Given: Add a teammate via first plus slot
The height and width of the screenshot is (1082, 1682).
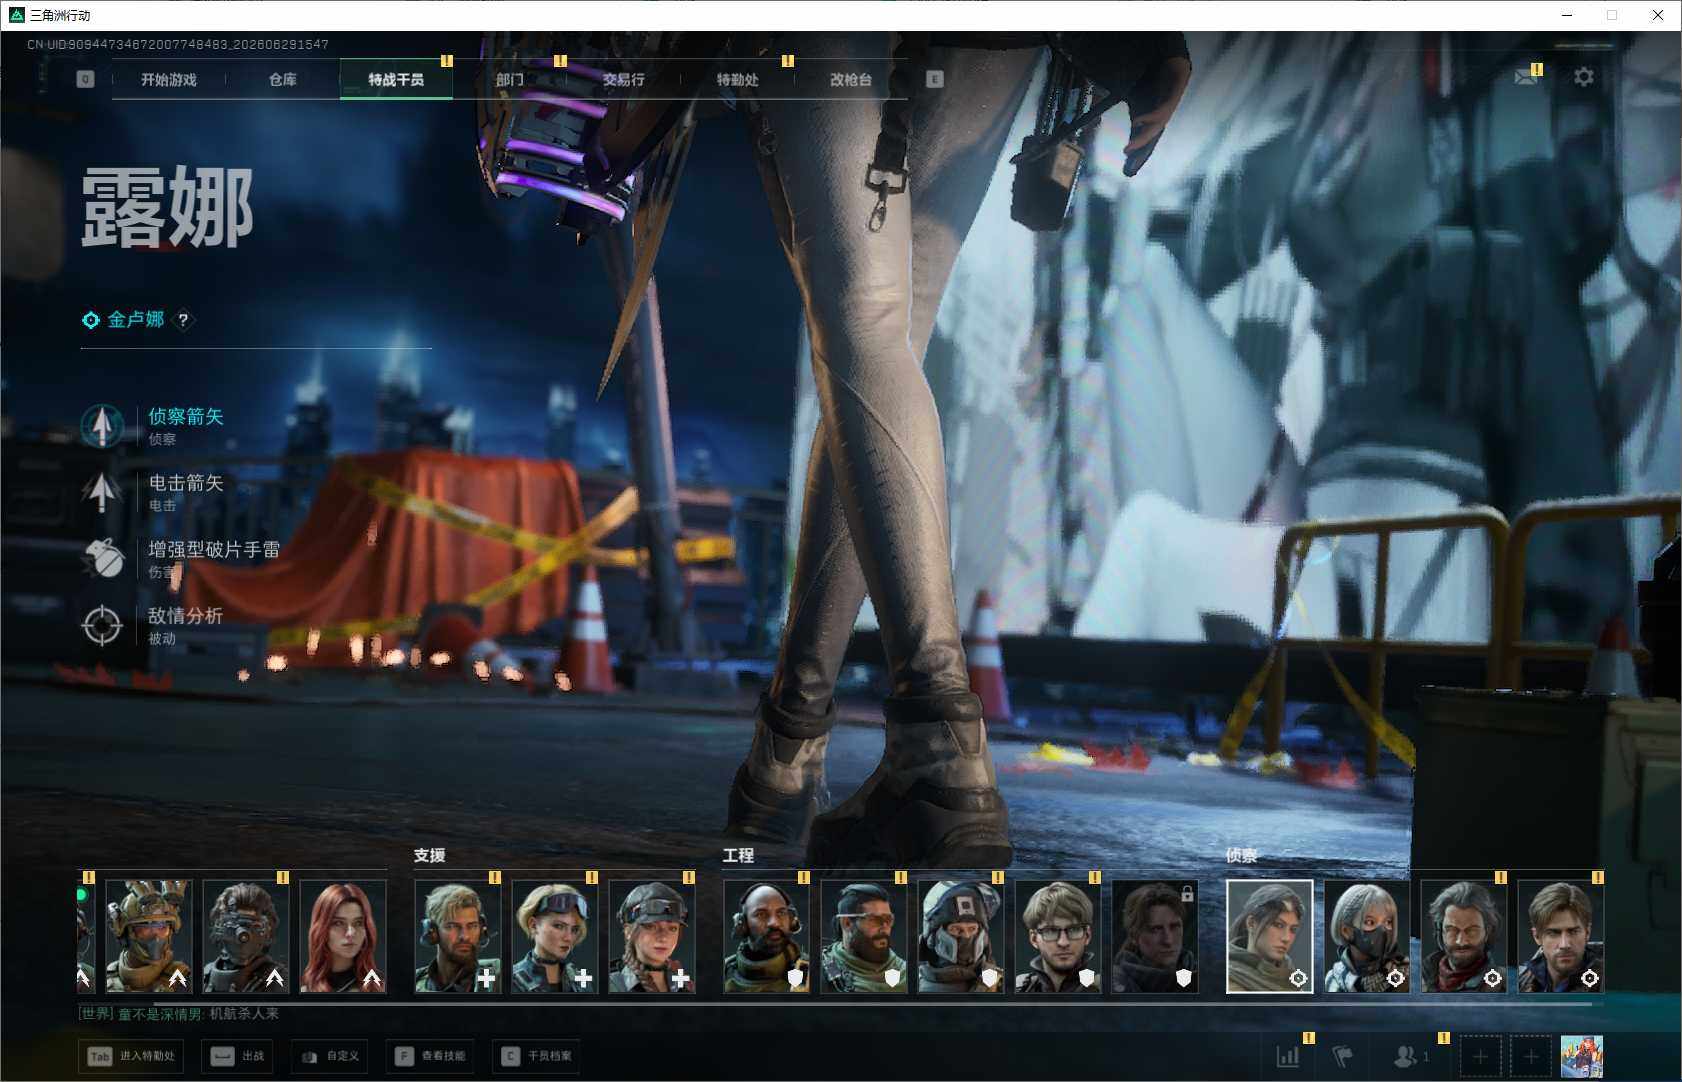Looking at the screenshot, I should point(1481,1056).
